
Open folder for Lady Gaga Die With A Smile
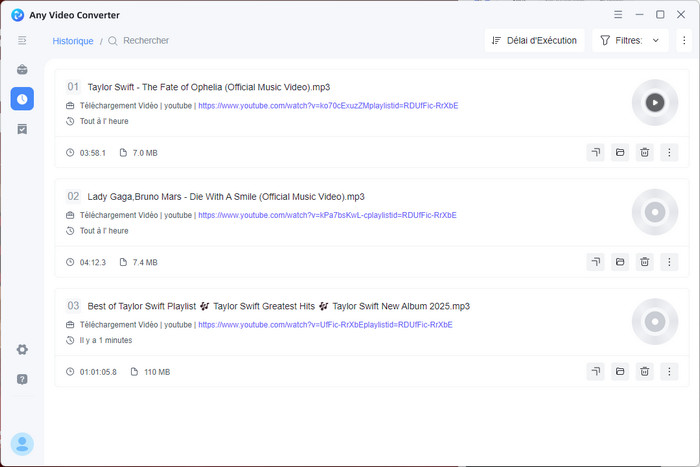[x=620, y=262]
